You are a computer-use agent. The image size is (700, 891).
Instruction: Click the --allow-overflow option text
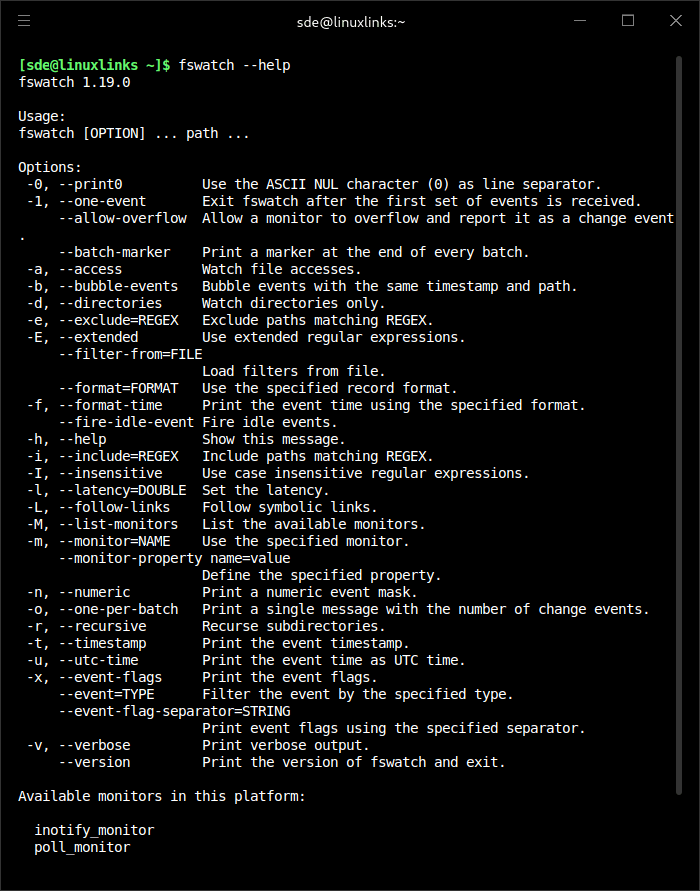pyautogui.click(x=122, y=218)
